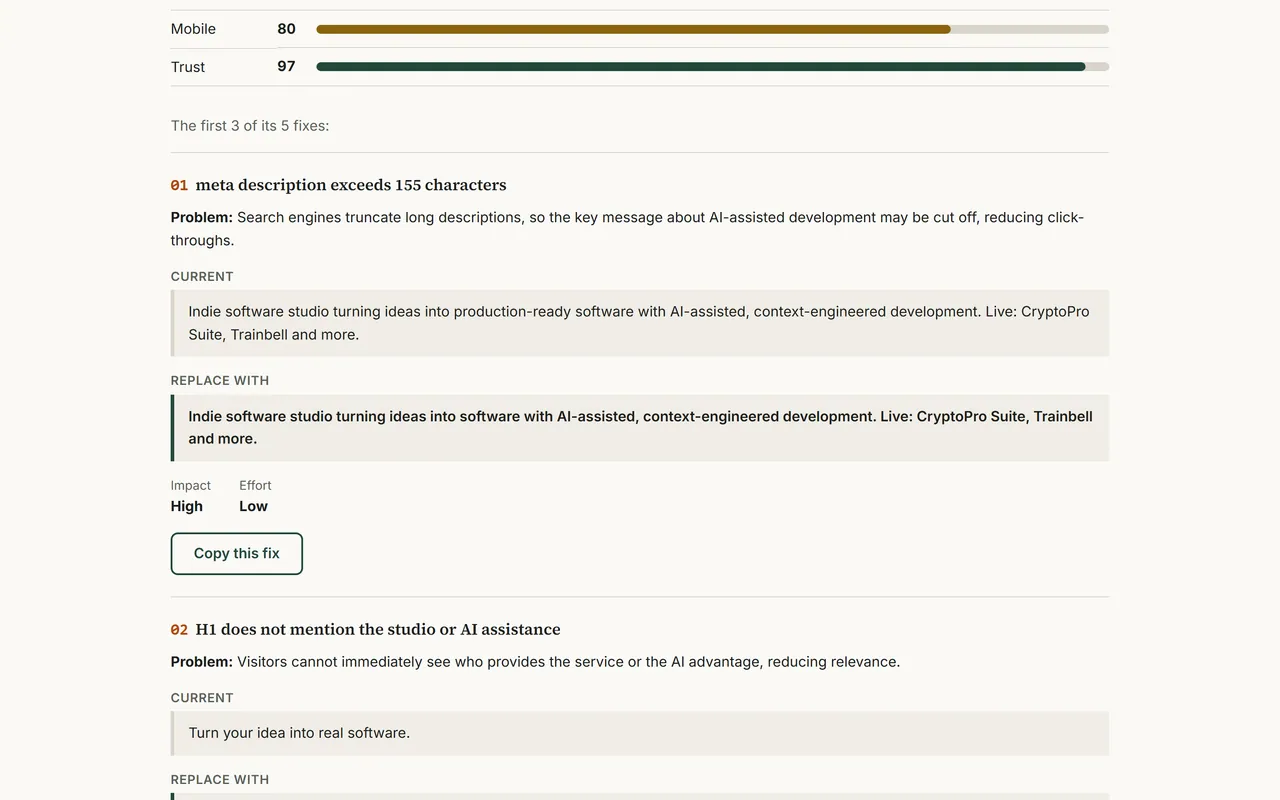Click the Mobile score progress bar
The width and height of the screenshot is (1280, 800).
pos(712,29)
